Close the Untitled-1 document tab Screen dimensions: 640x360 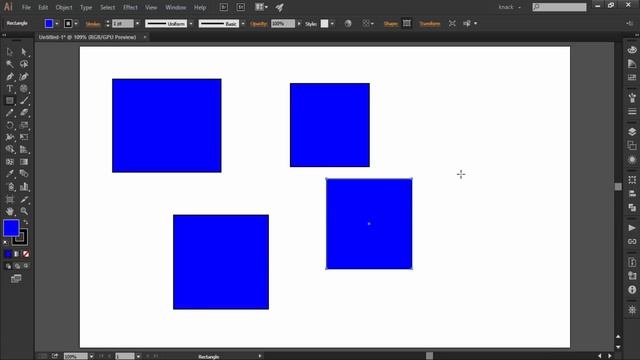point(145,37)
